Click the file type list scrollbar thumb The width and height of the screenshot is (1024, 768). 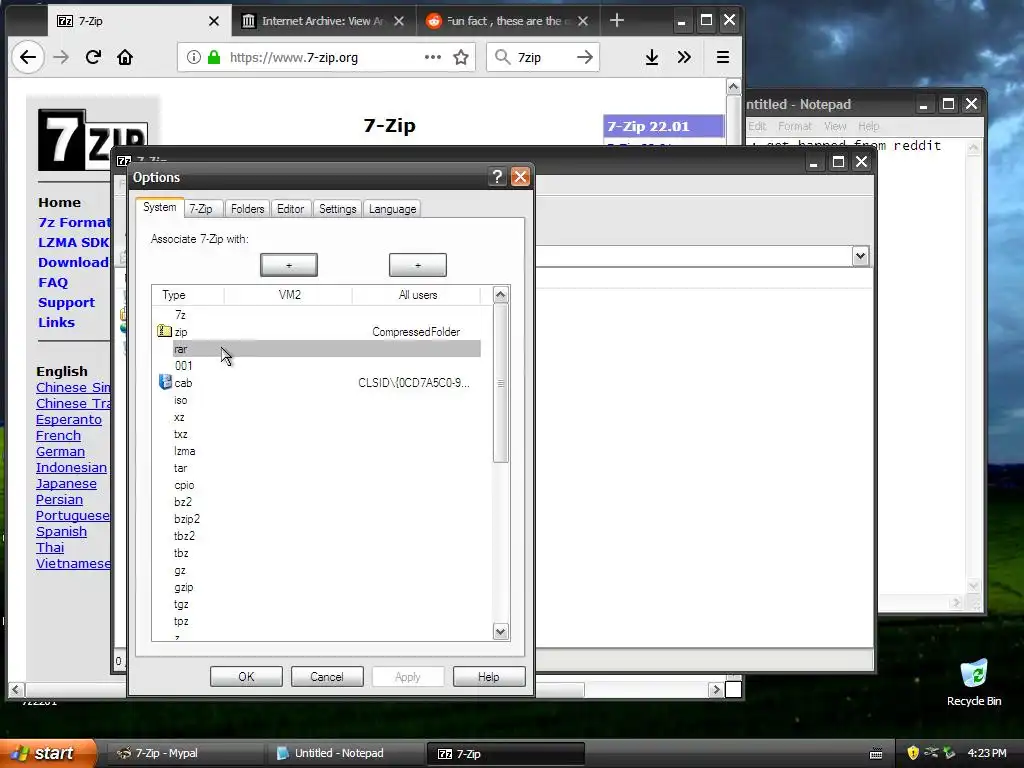(x=500, y=383)
